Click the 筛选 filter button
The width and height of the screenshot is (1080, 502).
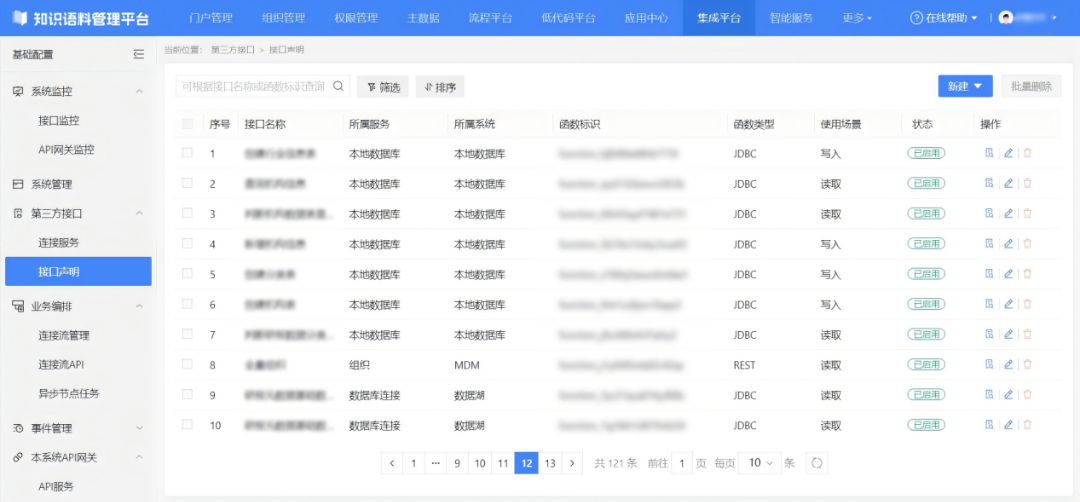tap(383, 87)
